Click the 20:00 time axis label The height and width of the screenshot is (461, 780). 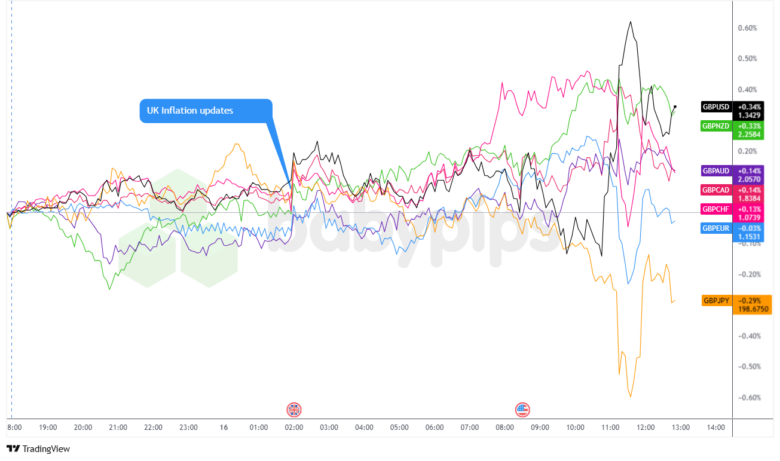pos(83,428)
